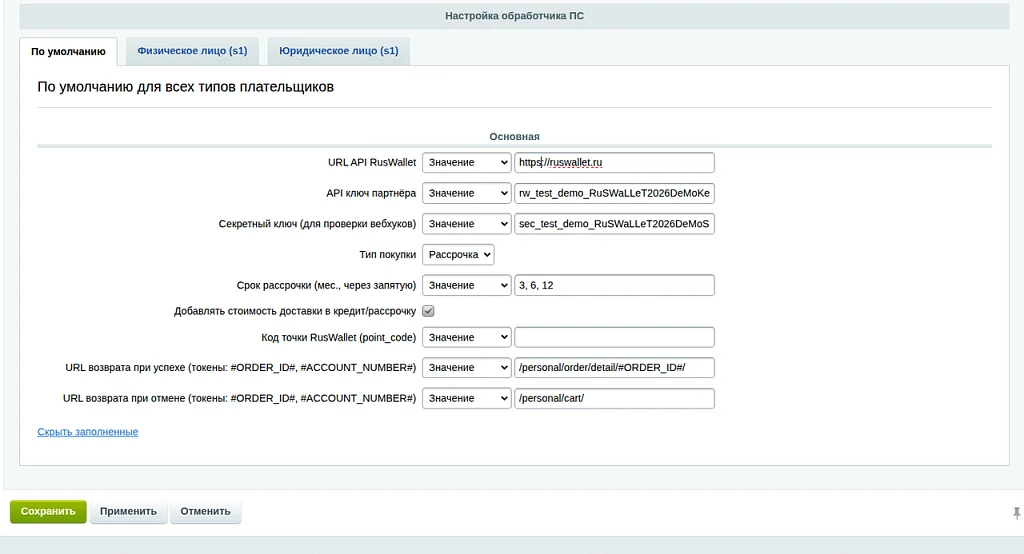
Task: Switch to the Юридическое лицо (s1) tab
Action: tap(338, 51)
